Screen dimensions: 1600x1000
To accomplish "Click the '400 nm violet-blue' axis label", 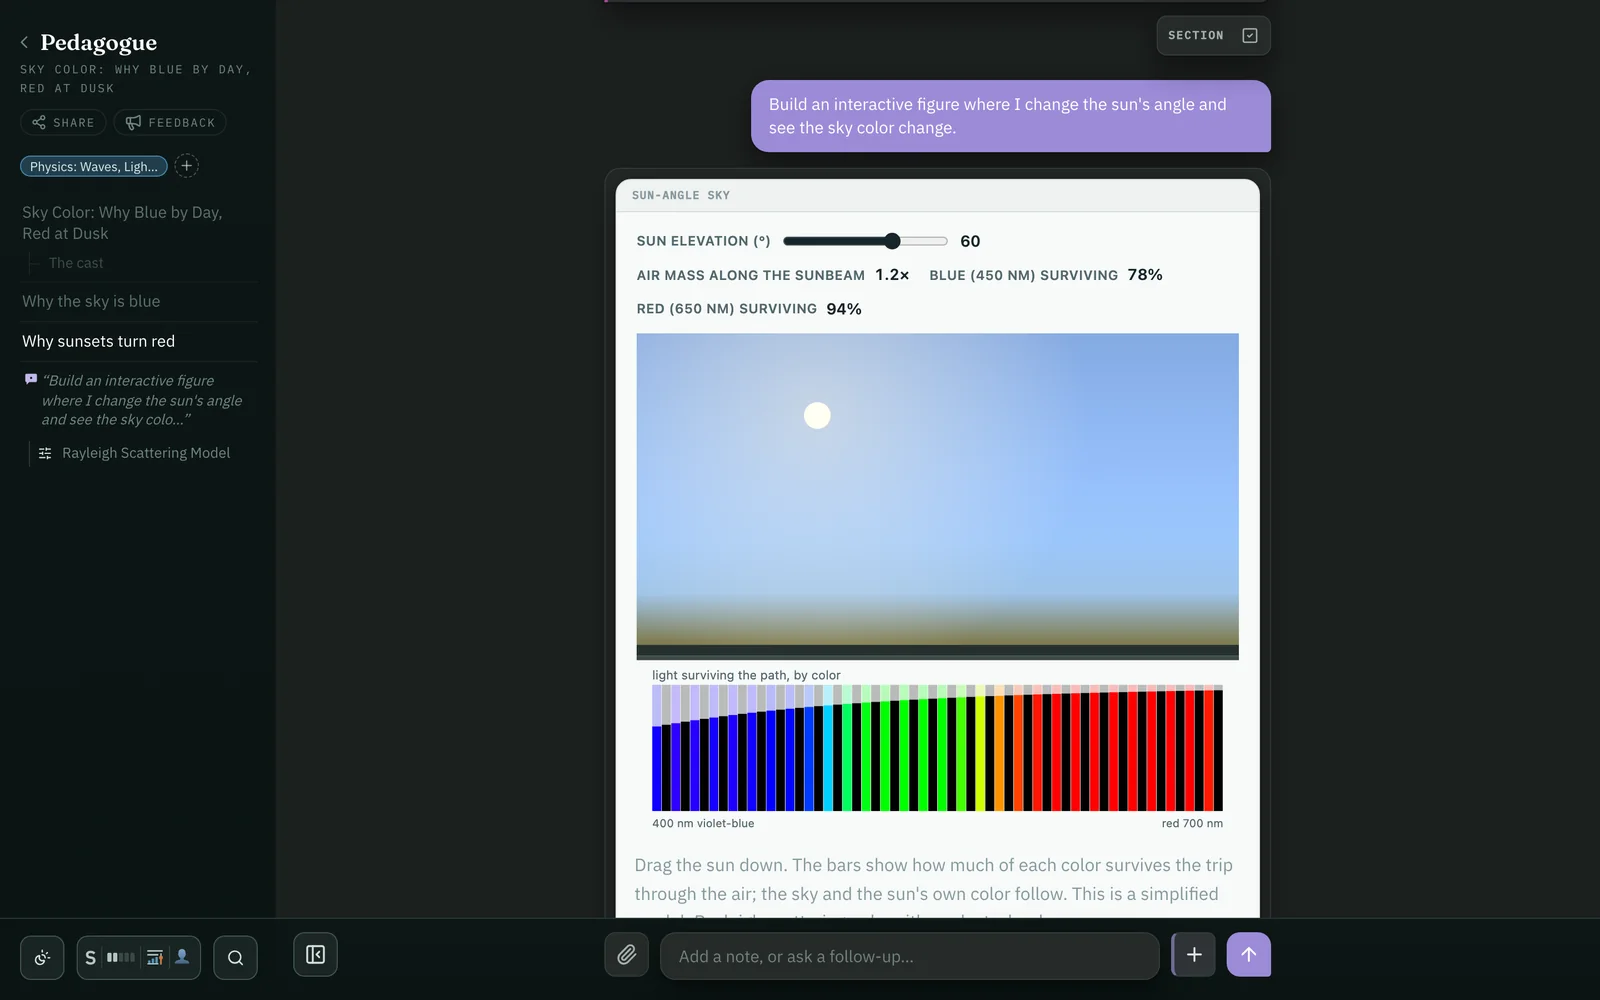I will pyautogui.click(x=703, y=824).
